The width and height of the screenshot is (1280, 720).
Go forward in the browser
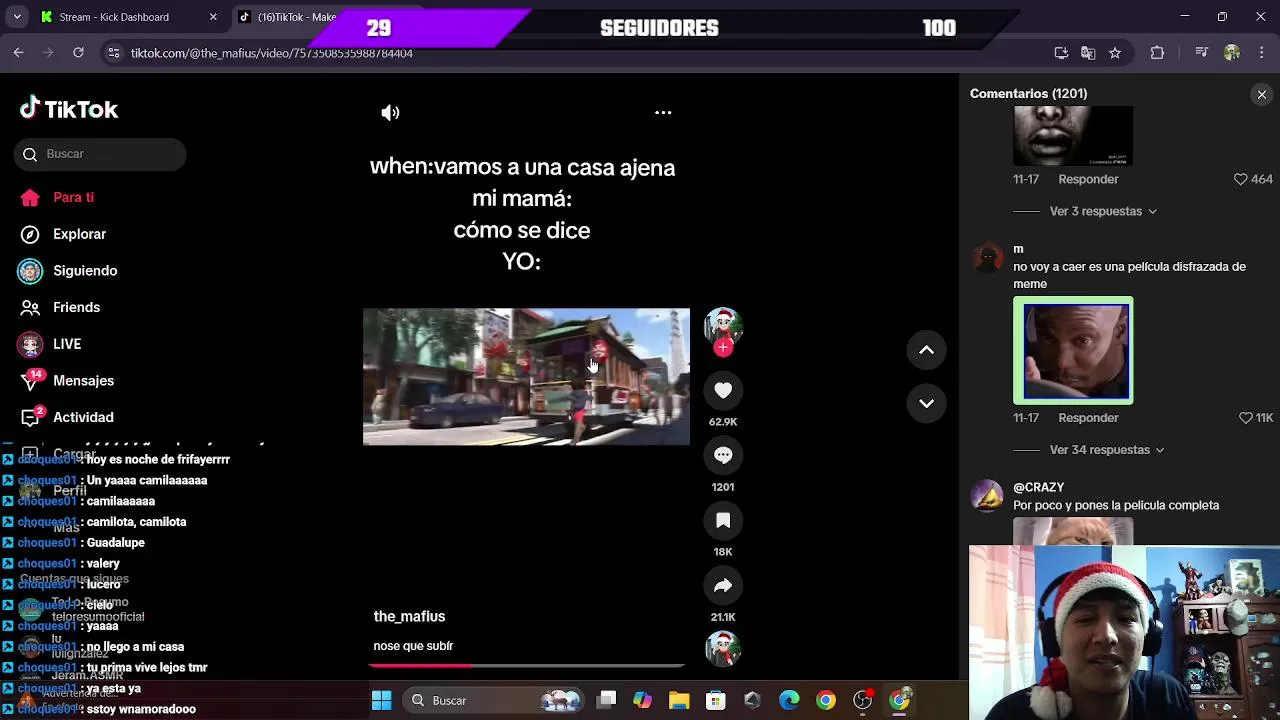click(x=48, y=53)
